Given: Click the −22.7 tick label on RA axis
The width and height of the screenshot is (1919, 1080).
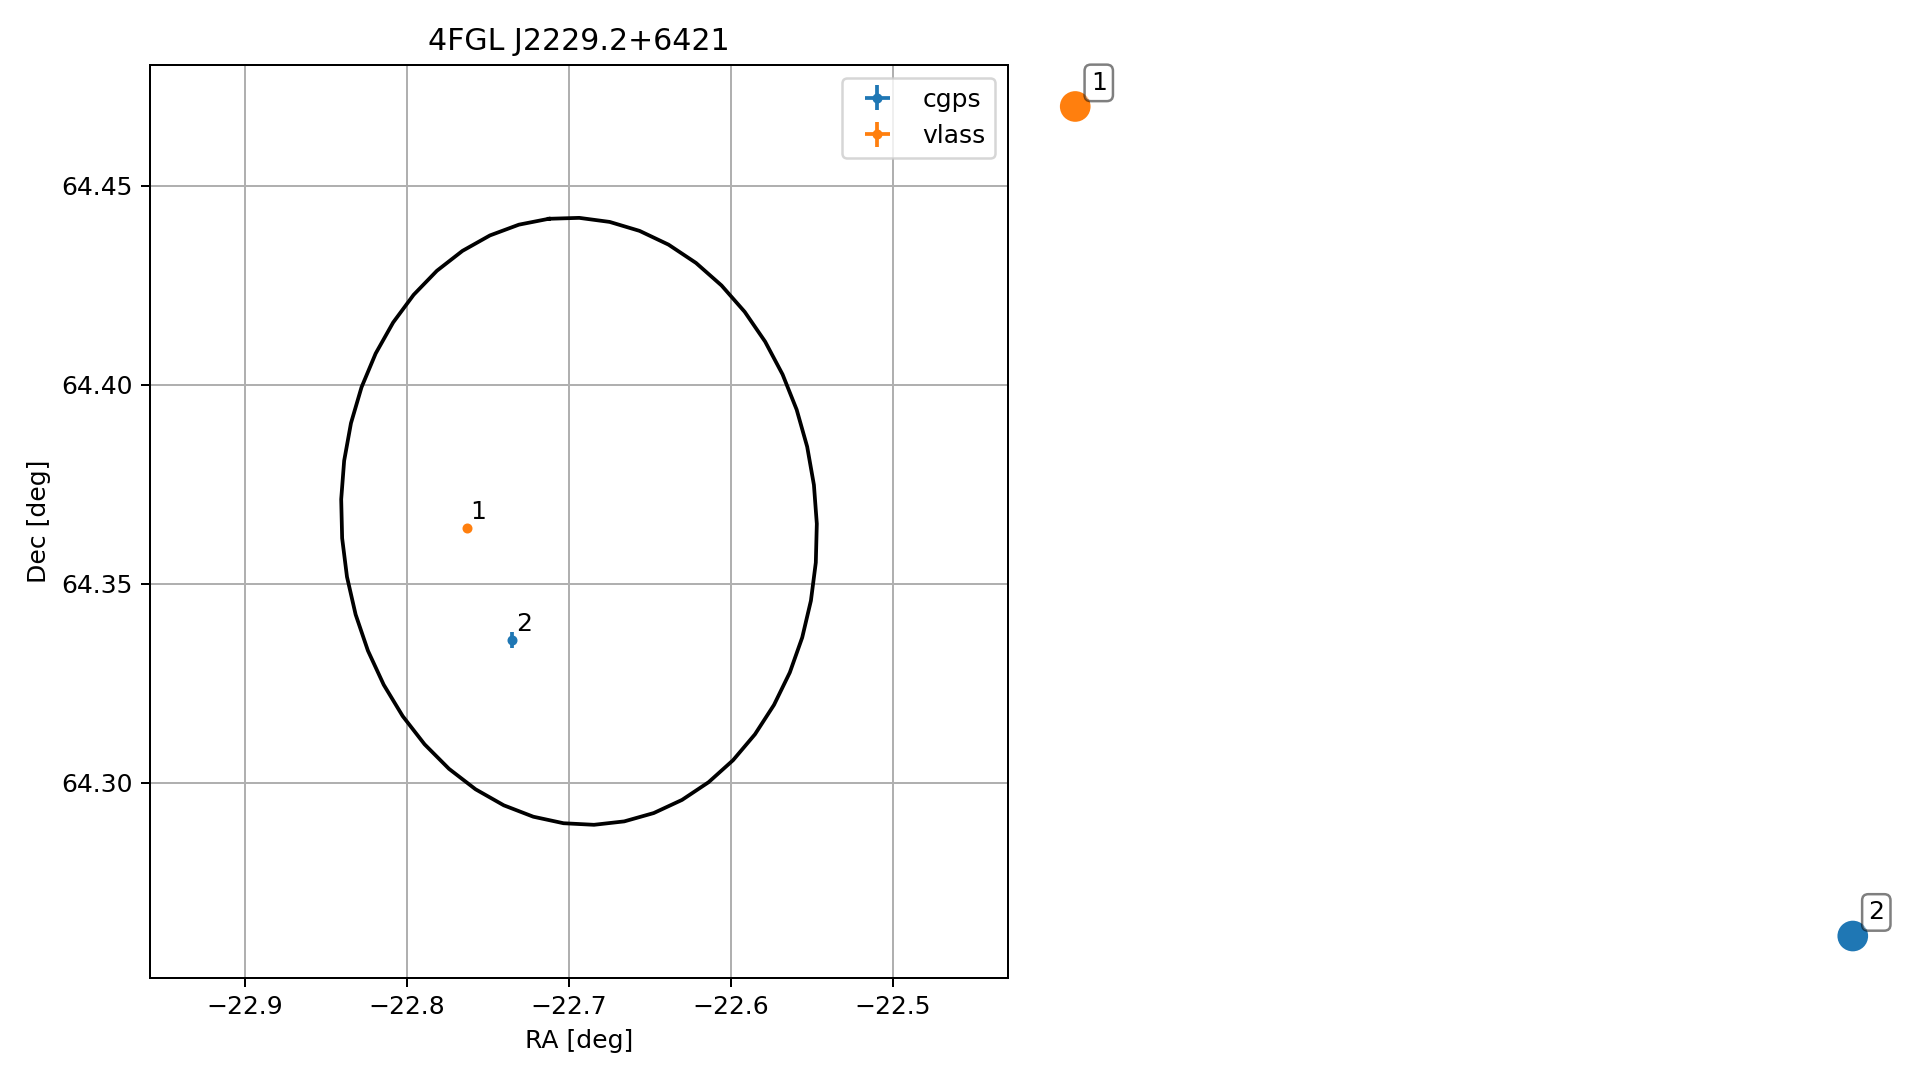Looking at the screenshot, I should click(569, 1006).
